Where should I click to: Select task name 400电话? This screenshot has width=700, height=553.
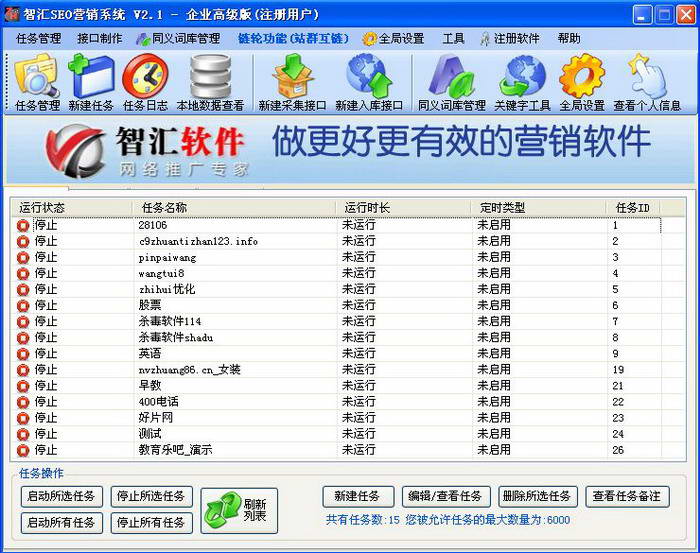point(158,402)
